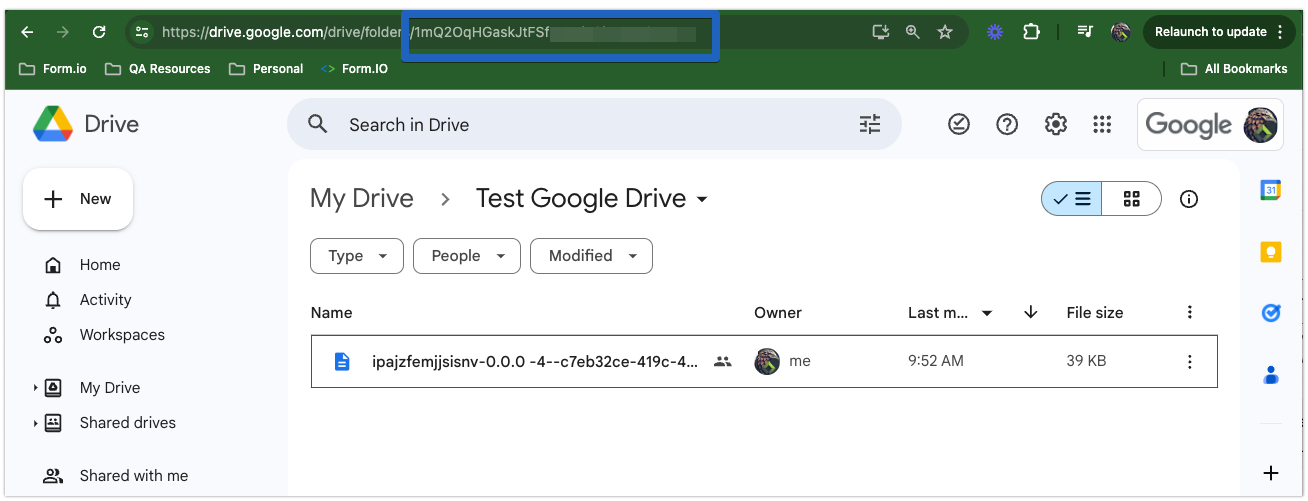Open Test Google Drive folder dropdown
This screenshot has height=501, width=1308.
tap(702, 199)
